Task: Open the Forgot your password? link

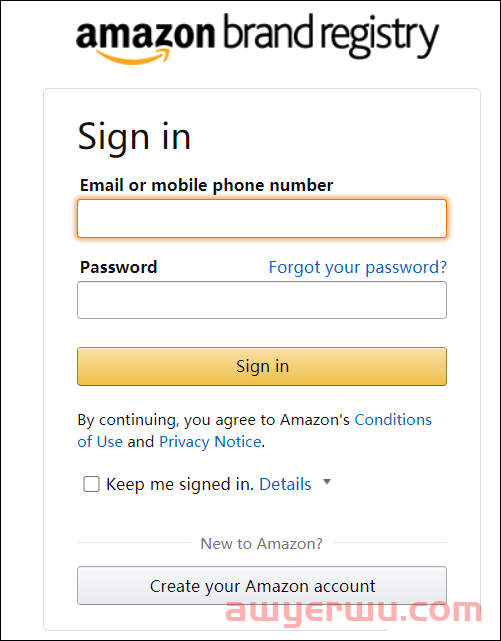Action: click(x=358, y=267)
